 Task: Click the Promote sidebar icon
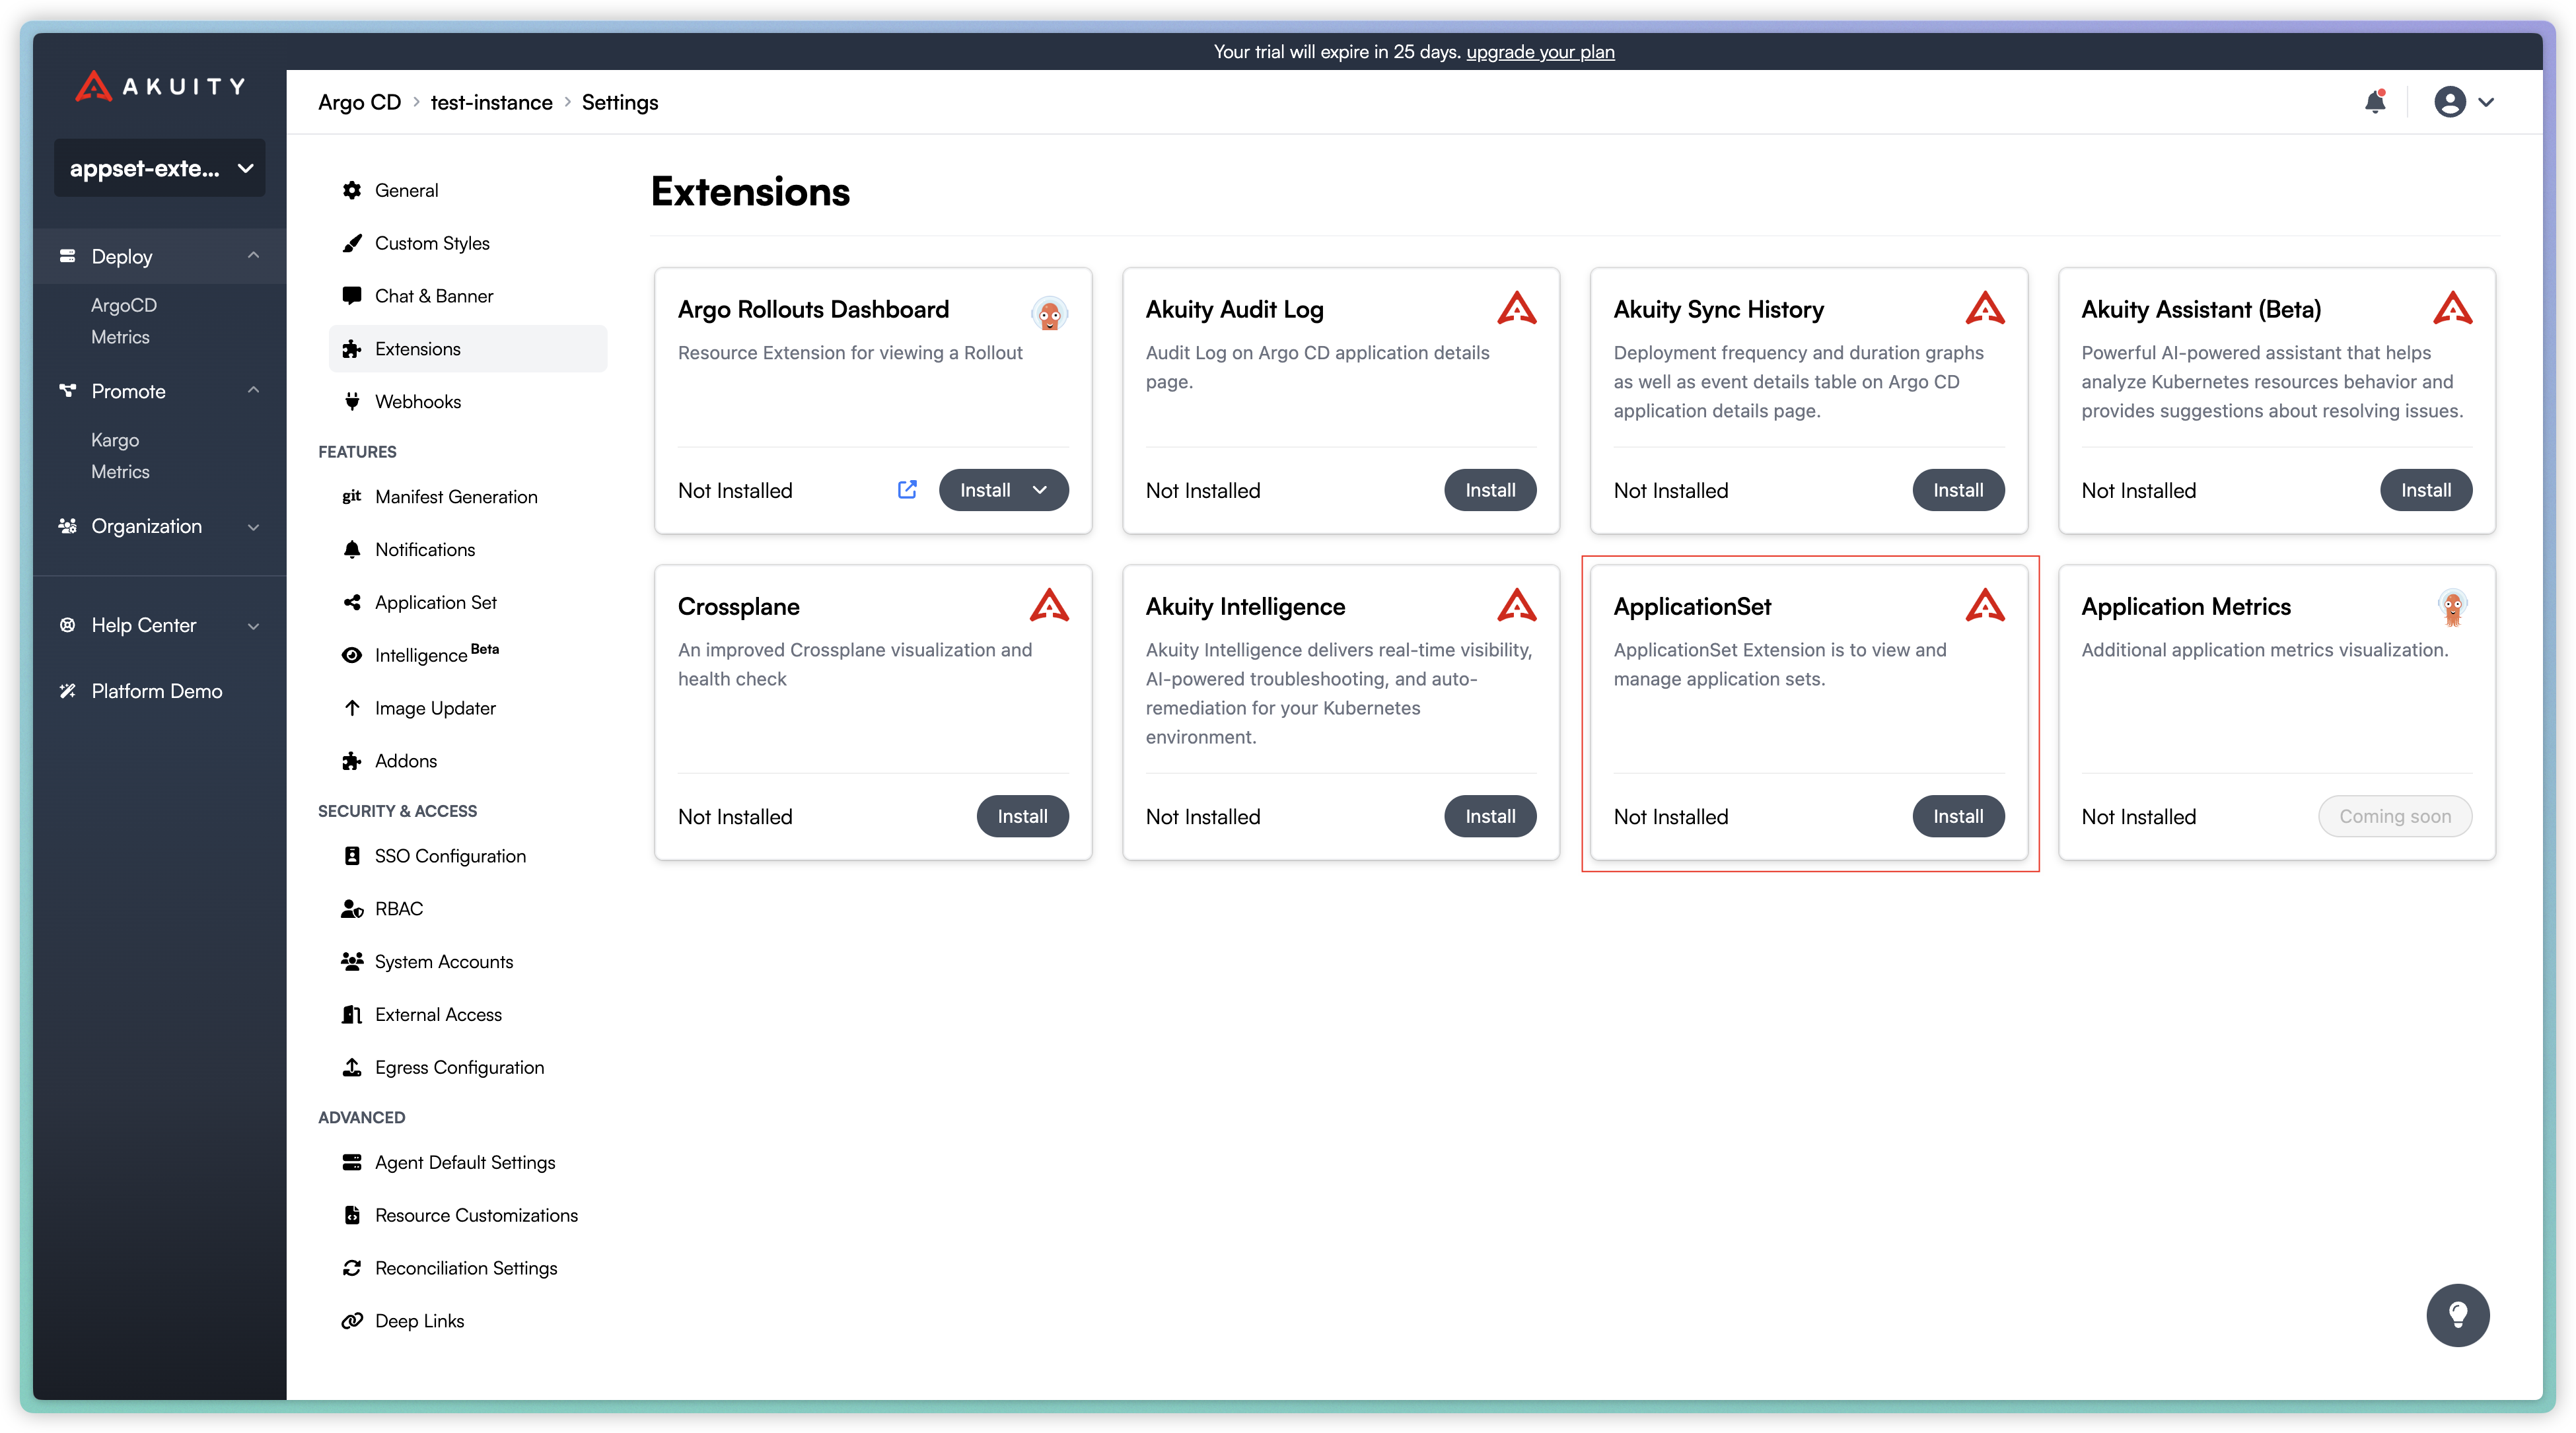[x=67, y=391]
